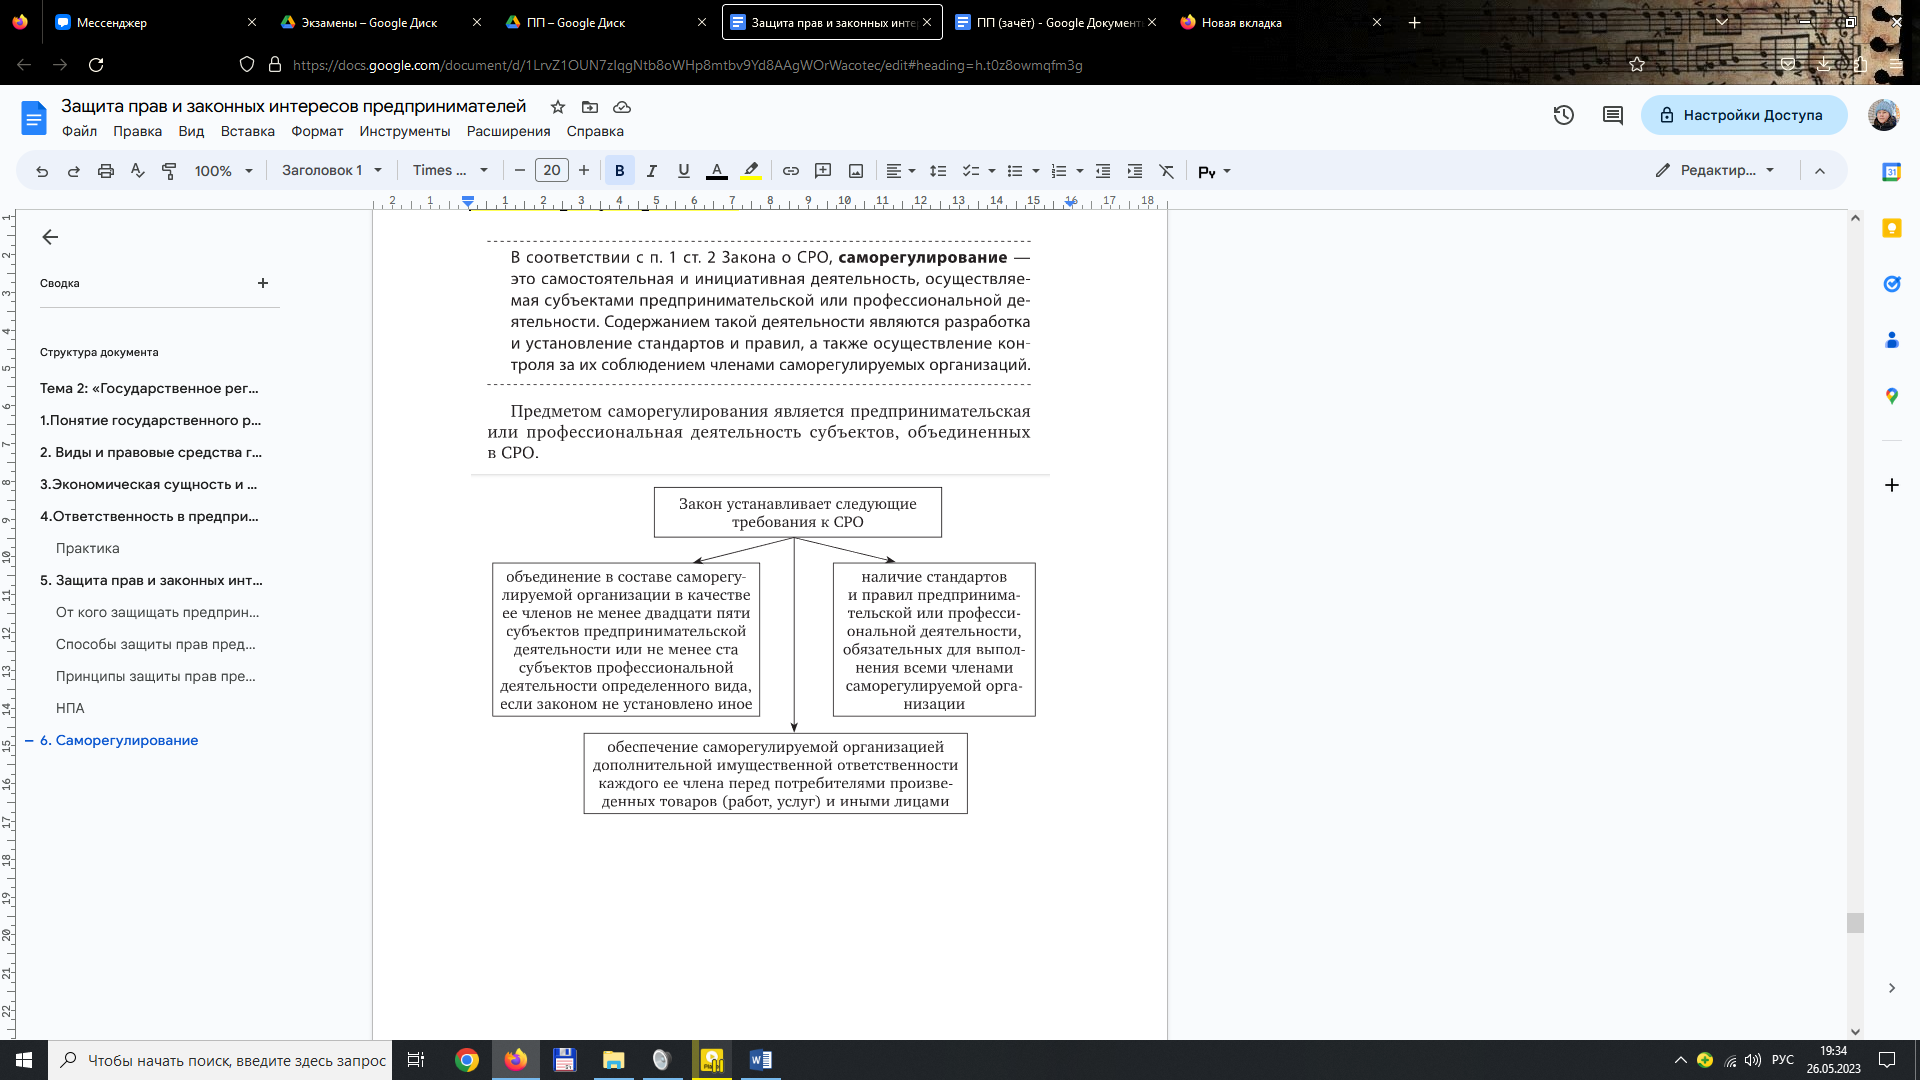Print the document via printer icon

[x=106, y=171]
